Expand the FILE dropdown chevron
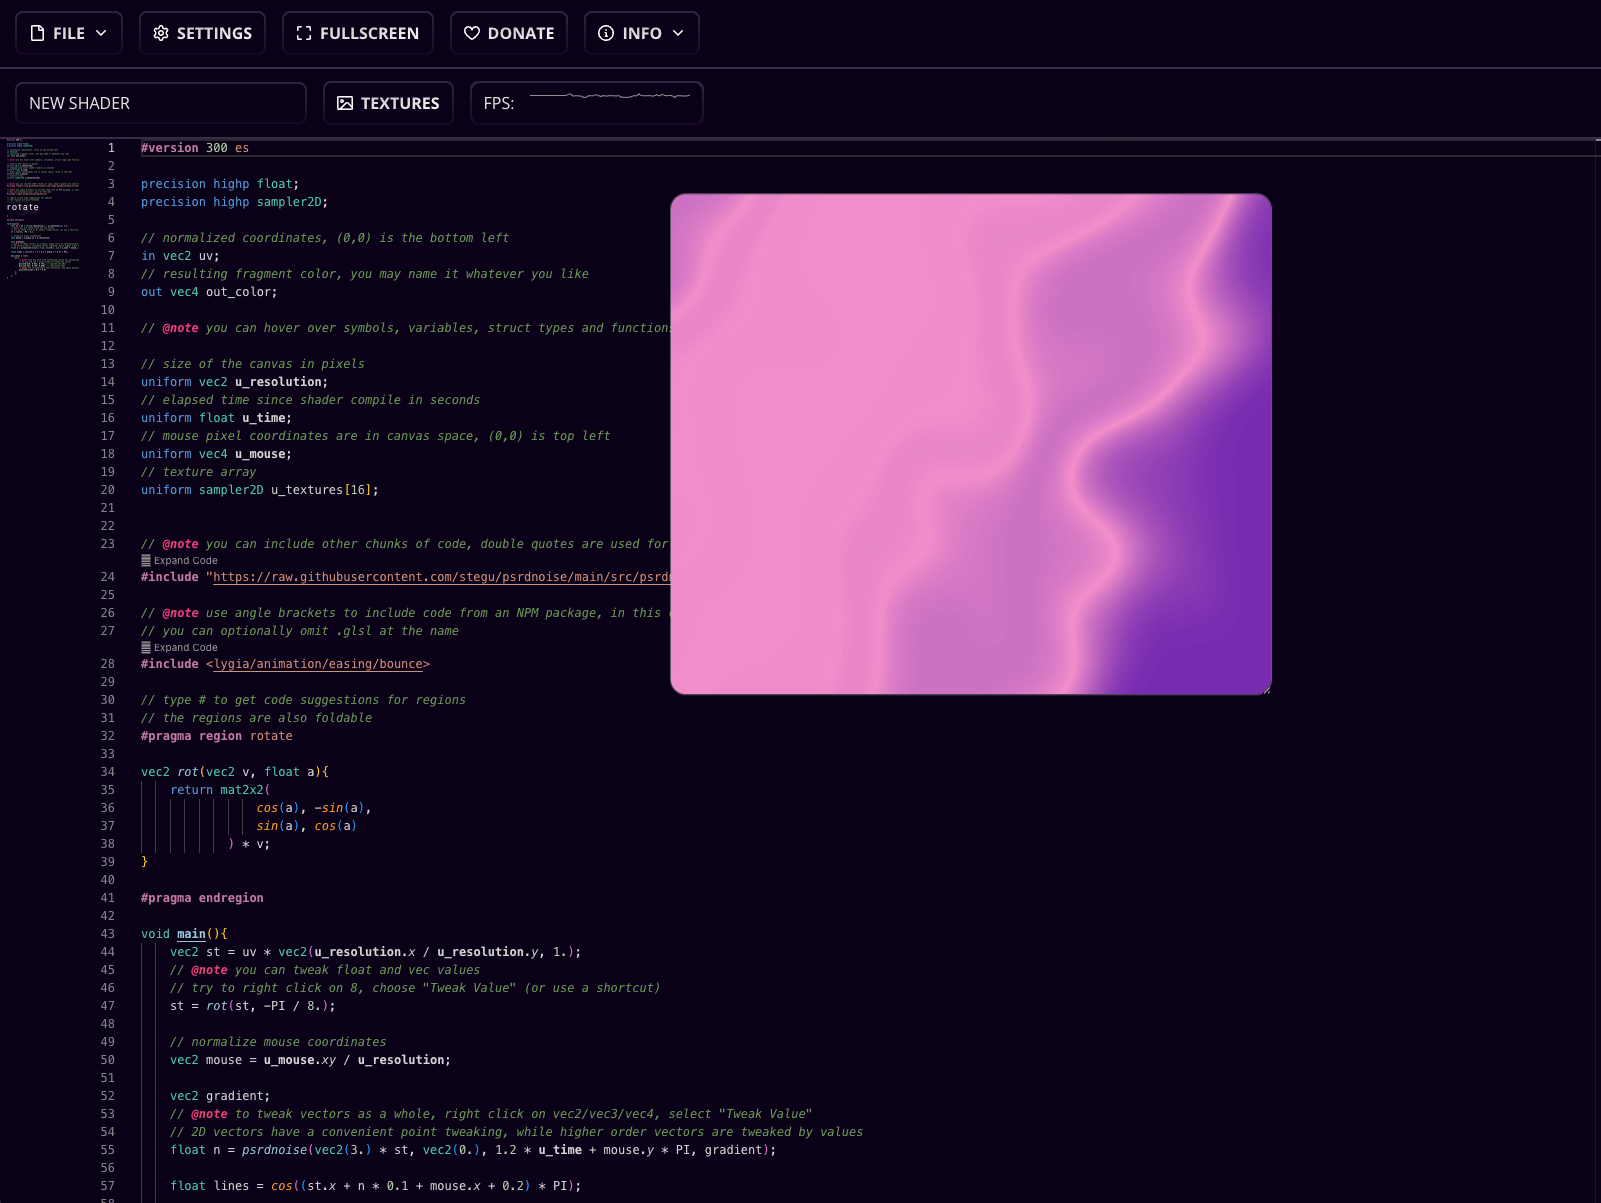Viewport: 1601px width, 1203px height. click(x=101, y=33)
